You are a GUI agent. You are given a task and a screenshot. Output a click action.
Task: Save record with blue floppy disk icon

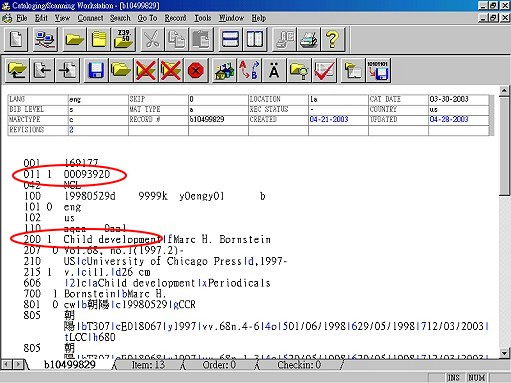pos(96,70)
